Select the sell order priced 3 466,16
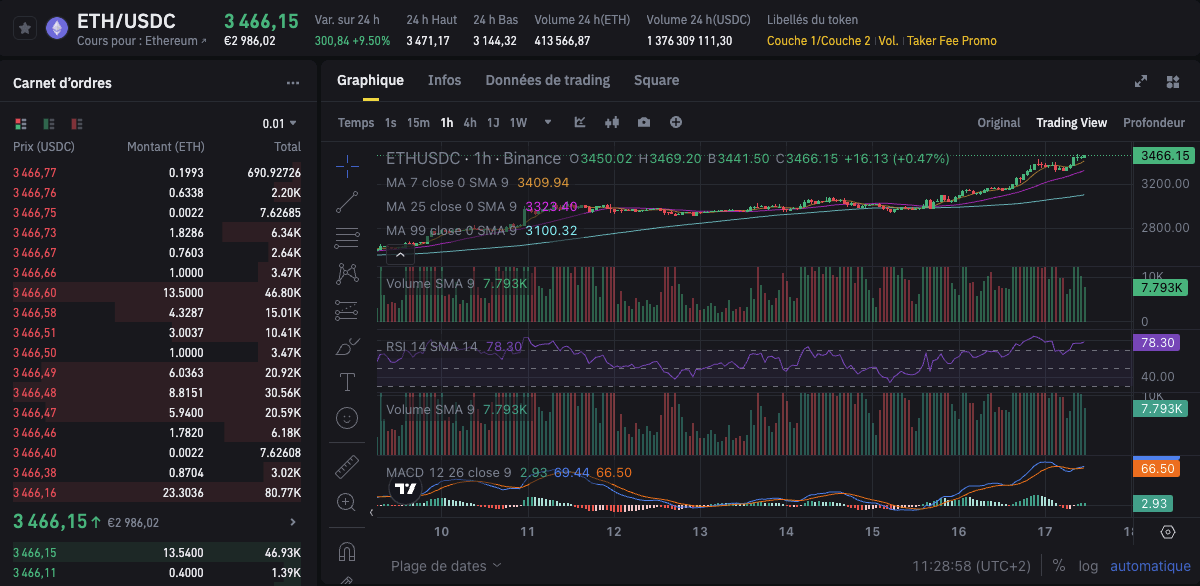1200x586 pixels. pos(157,493)
